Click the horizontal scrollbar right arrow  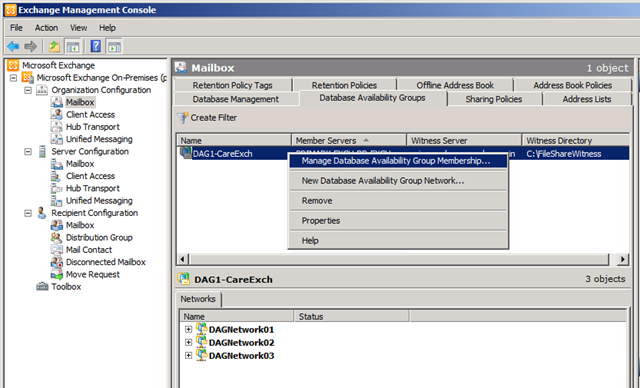pyautogui.click(x=622, y=259)
